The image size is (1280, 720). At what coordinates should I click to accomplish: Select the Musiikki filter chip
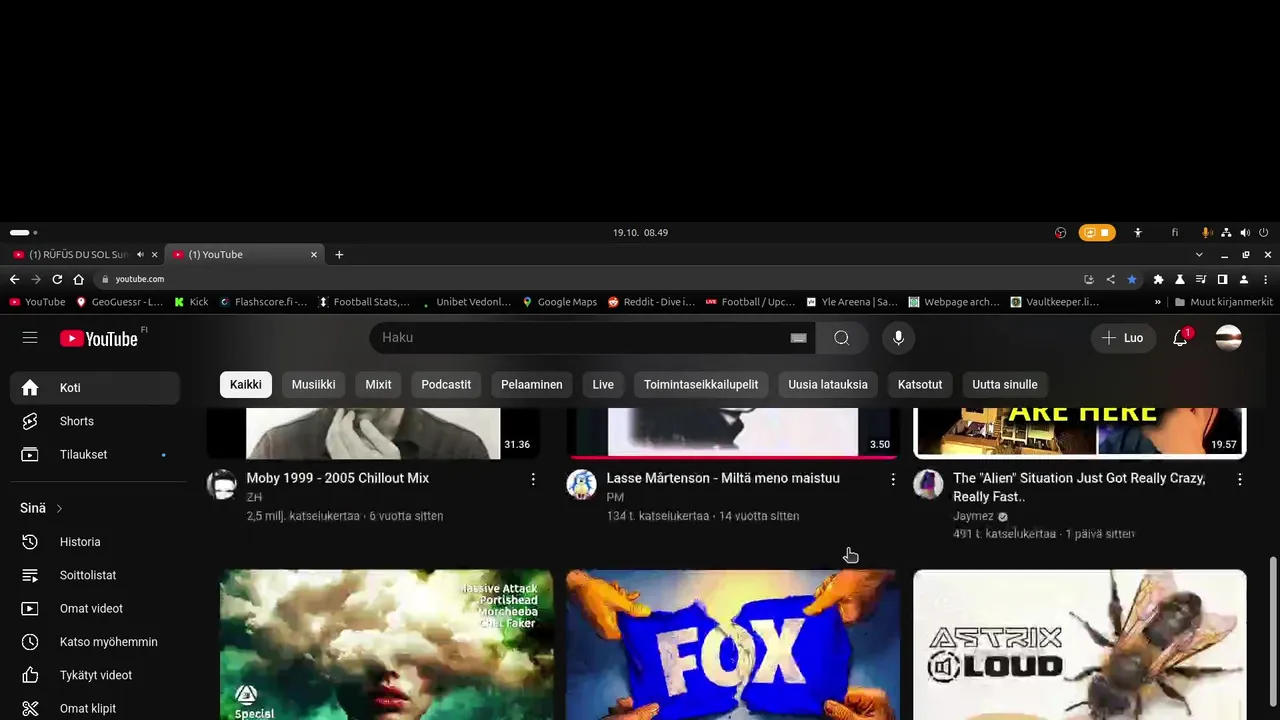coord(314,384)
